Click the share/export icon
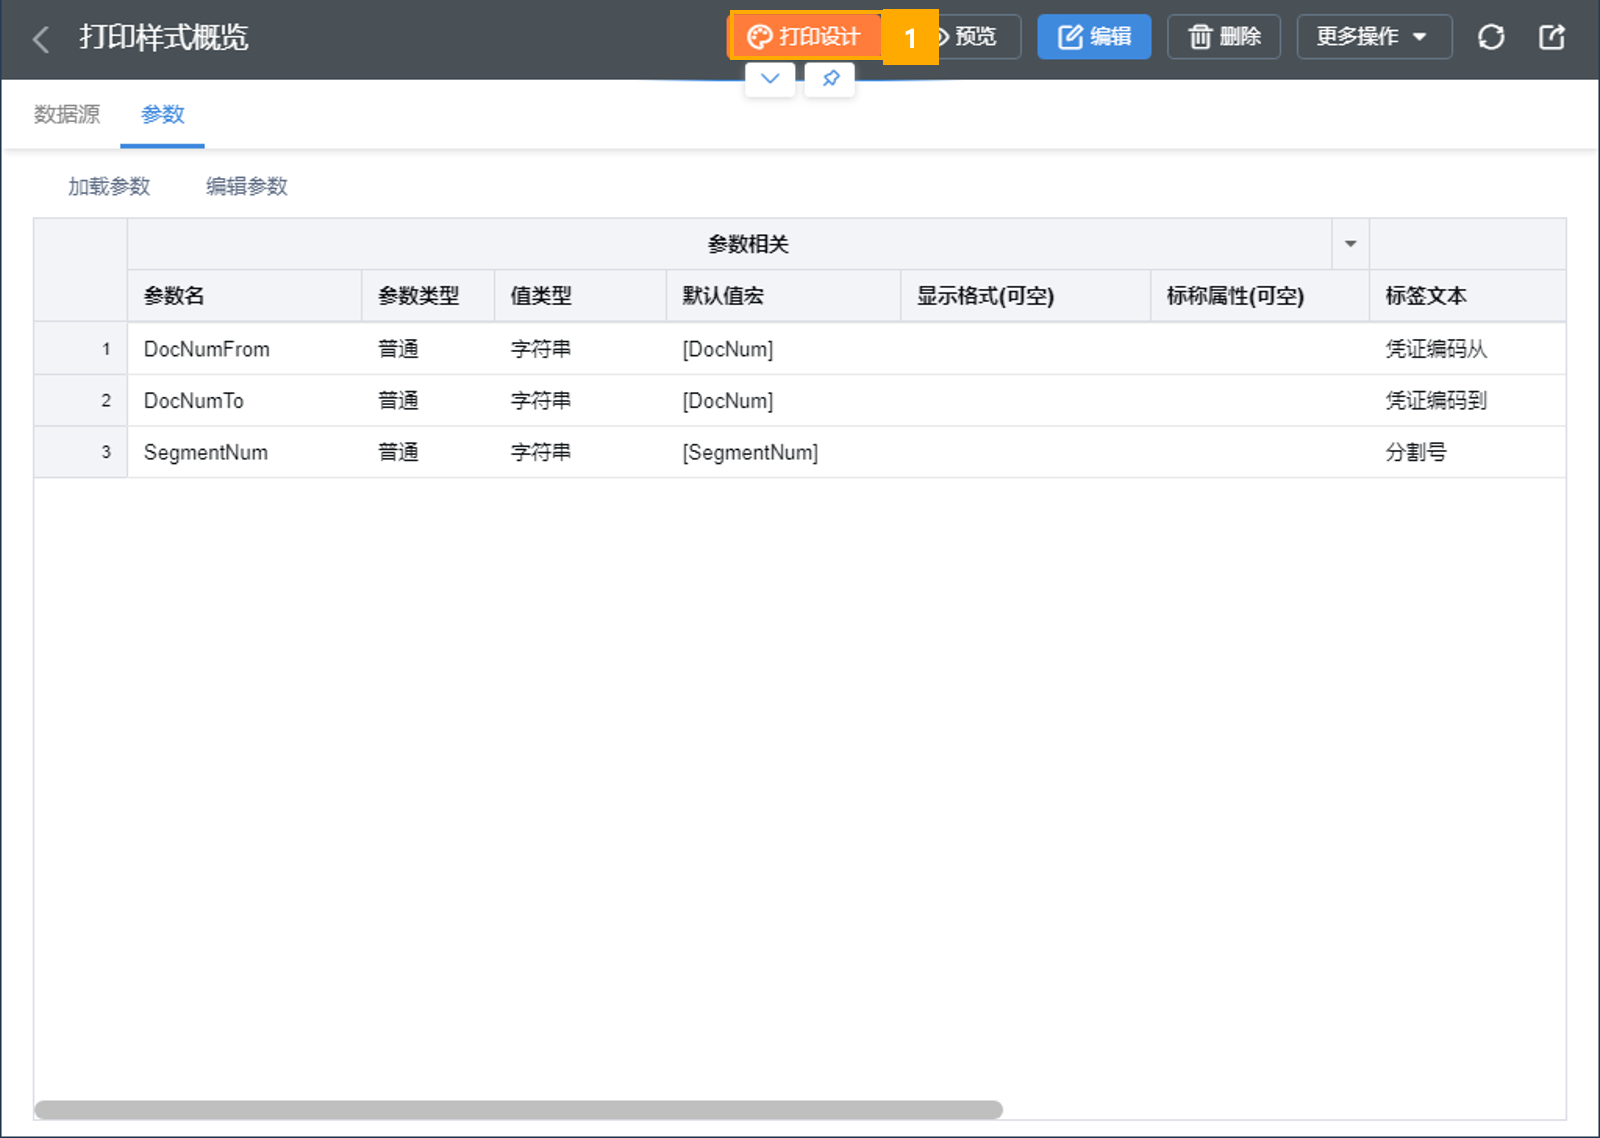Image resolution: width=1600 pixels, height=1138 pixels. (1551, 37)
